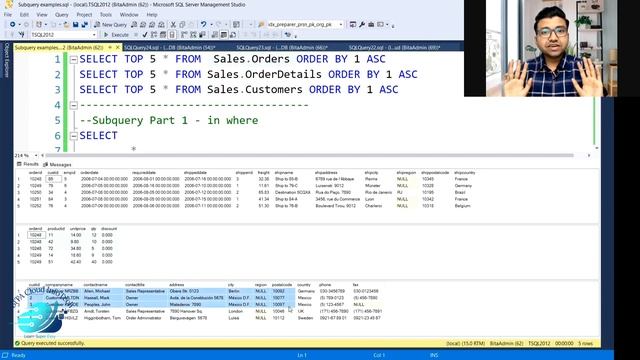Open the Query menu

[x=62, y=15]
